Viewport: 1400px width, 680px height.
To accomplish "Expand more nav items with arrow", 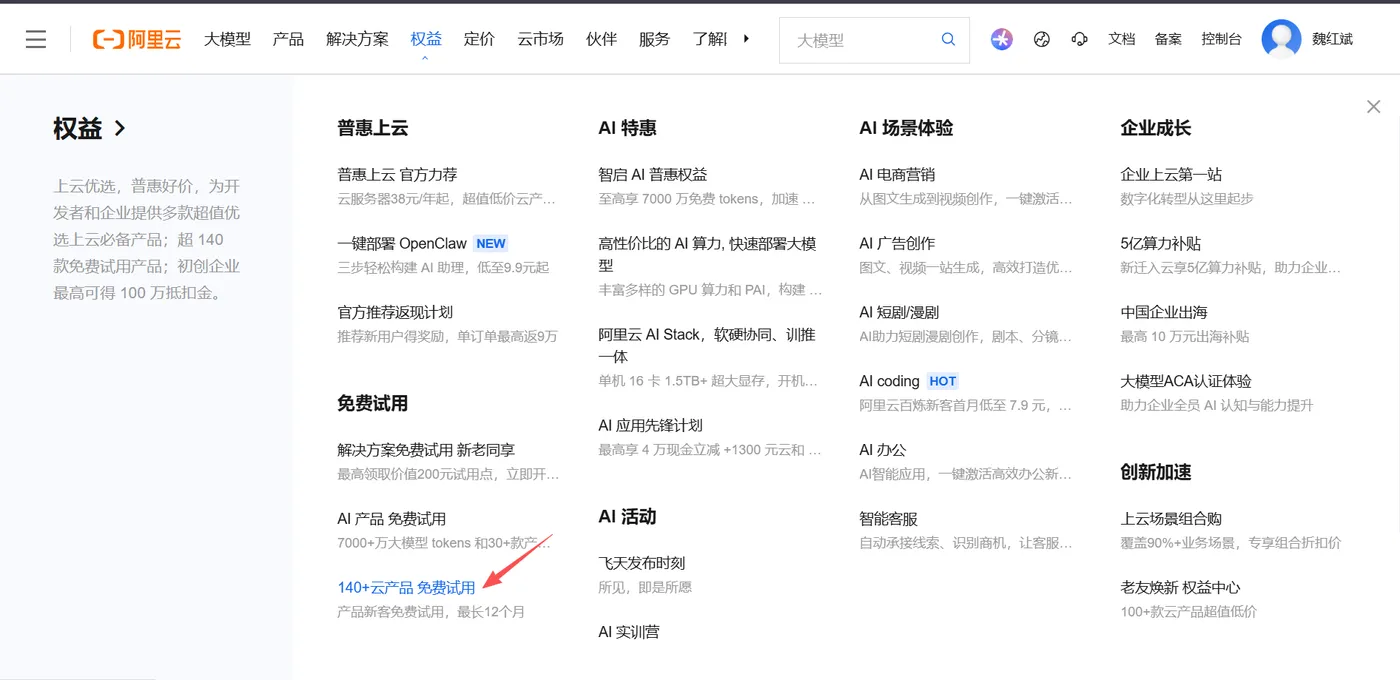I will coord(746,39).
